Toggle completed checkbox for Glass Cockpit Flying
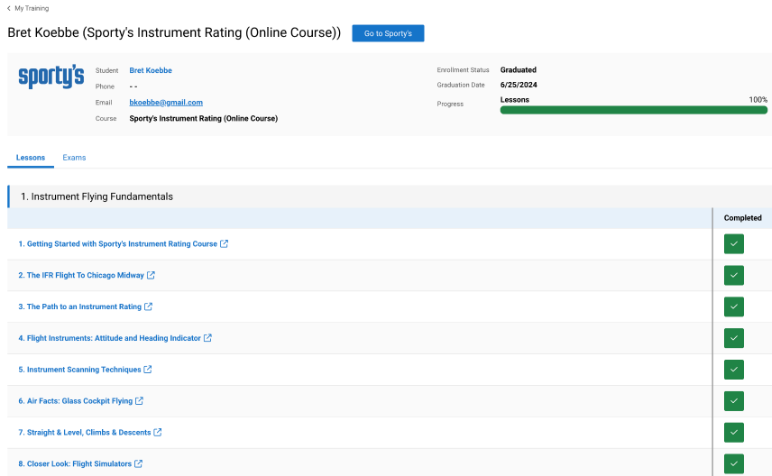 (734, 401)
